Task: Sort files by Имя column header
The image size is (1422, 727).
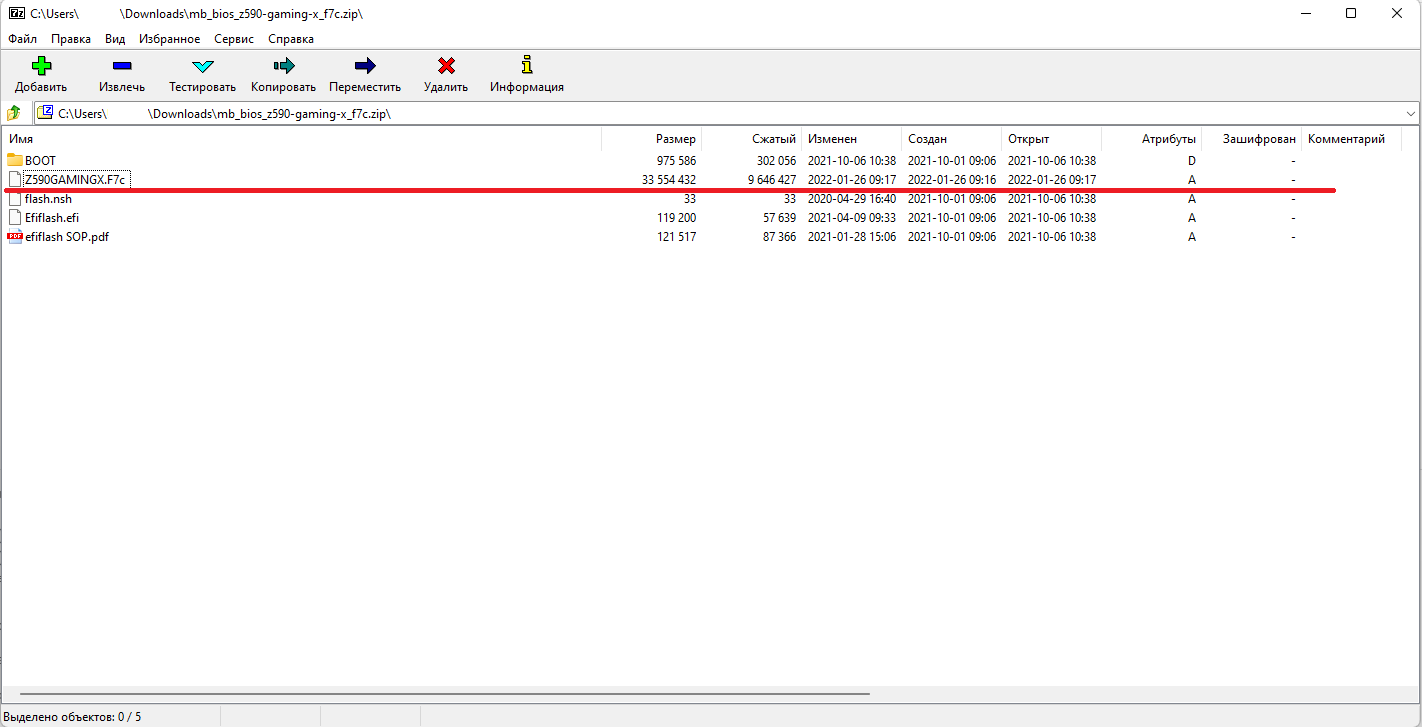Action: pyautogui.click(x=22, y=139)
